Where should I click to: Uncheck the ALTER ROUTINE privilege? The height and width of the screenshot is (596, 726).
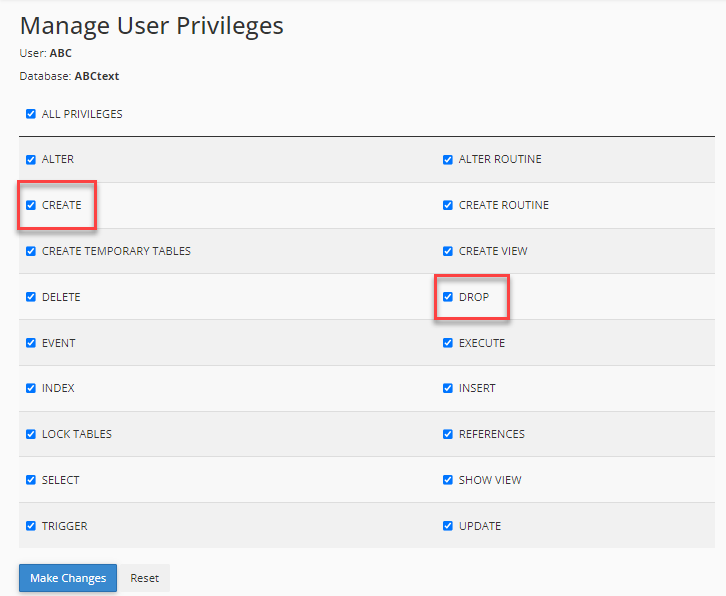click(448, 159)
